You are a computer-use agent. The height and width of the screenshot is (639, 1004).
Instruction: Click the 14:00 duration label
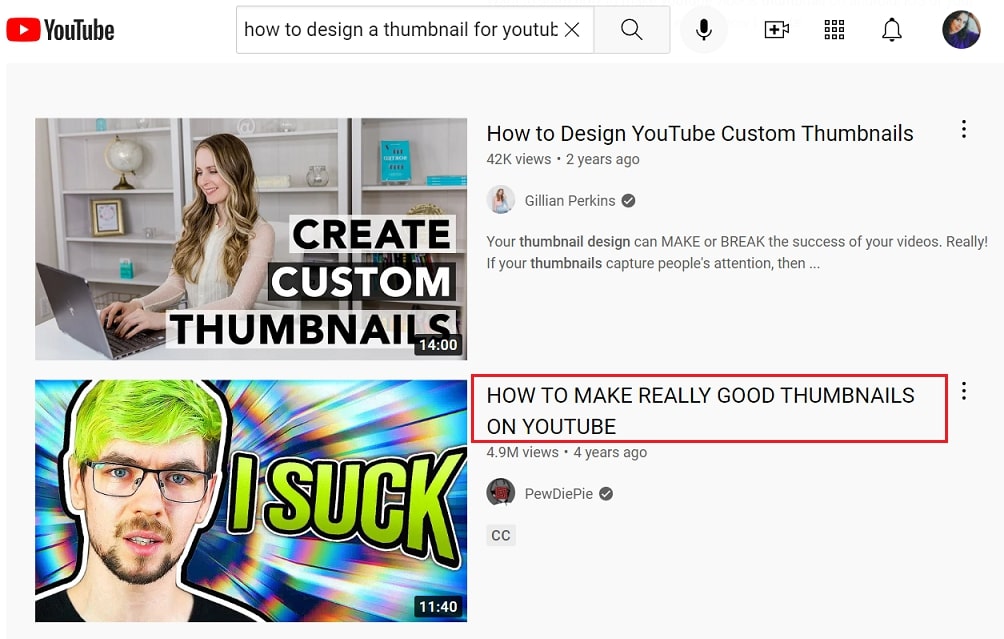click(438, 345)
